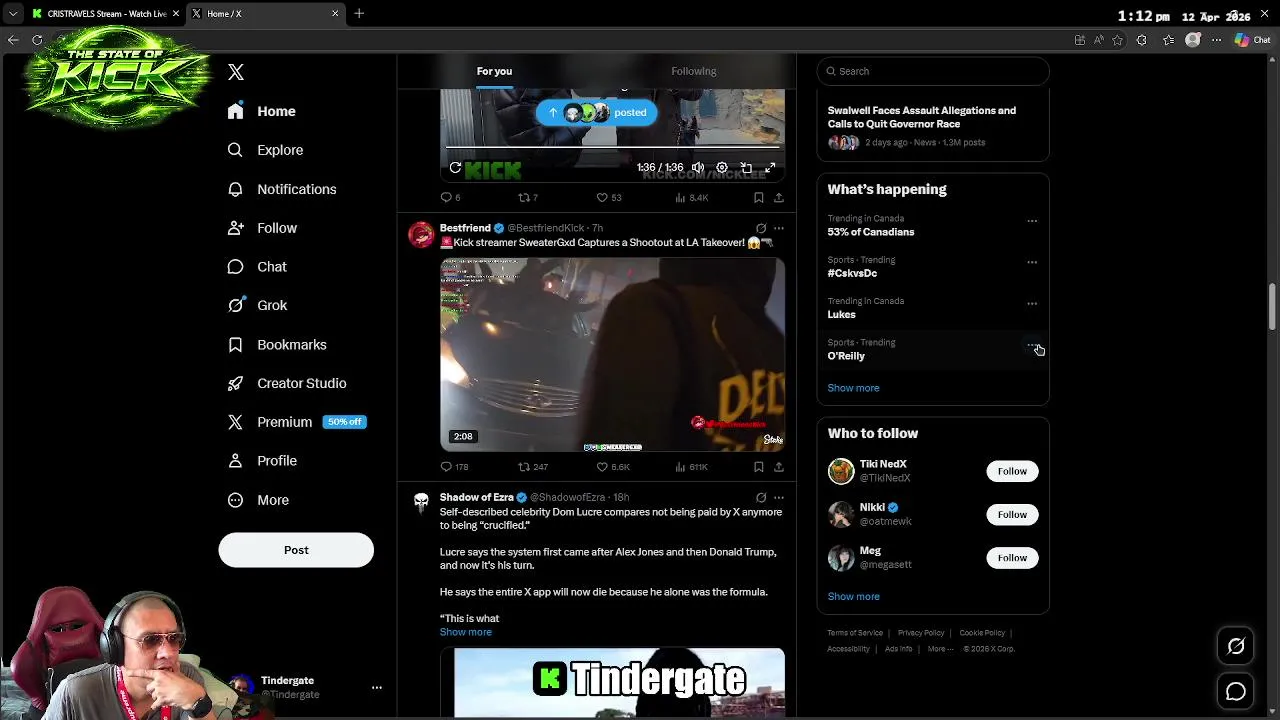Open options for O'Reilly trend
Viewport: 1280px width, 720px height.
point(1032,345)
